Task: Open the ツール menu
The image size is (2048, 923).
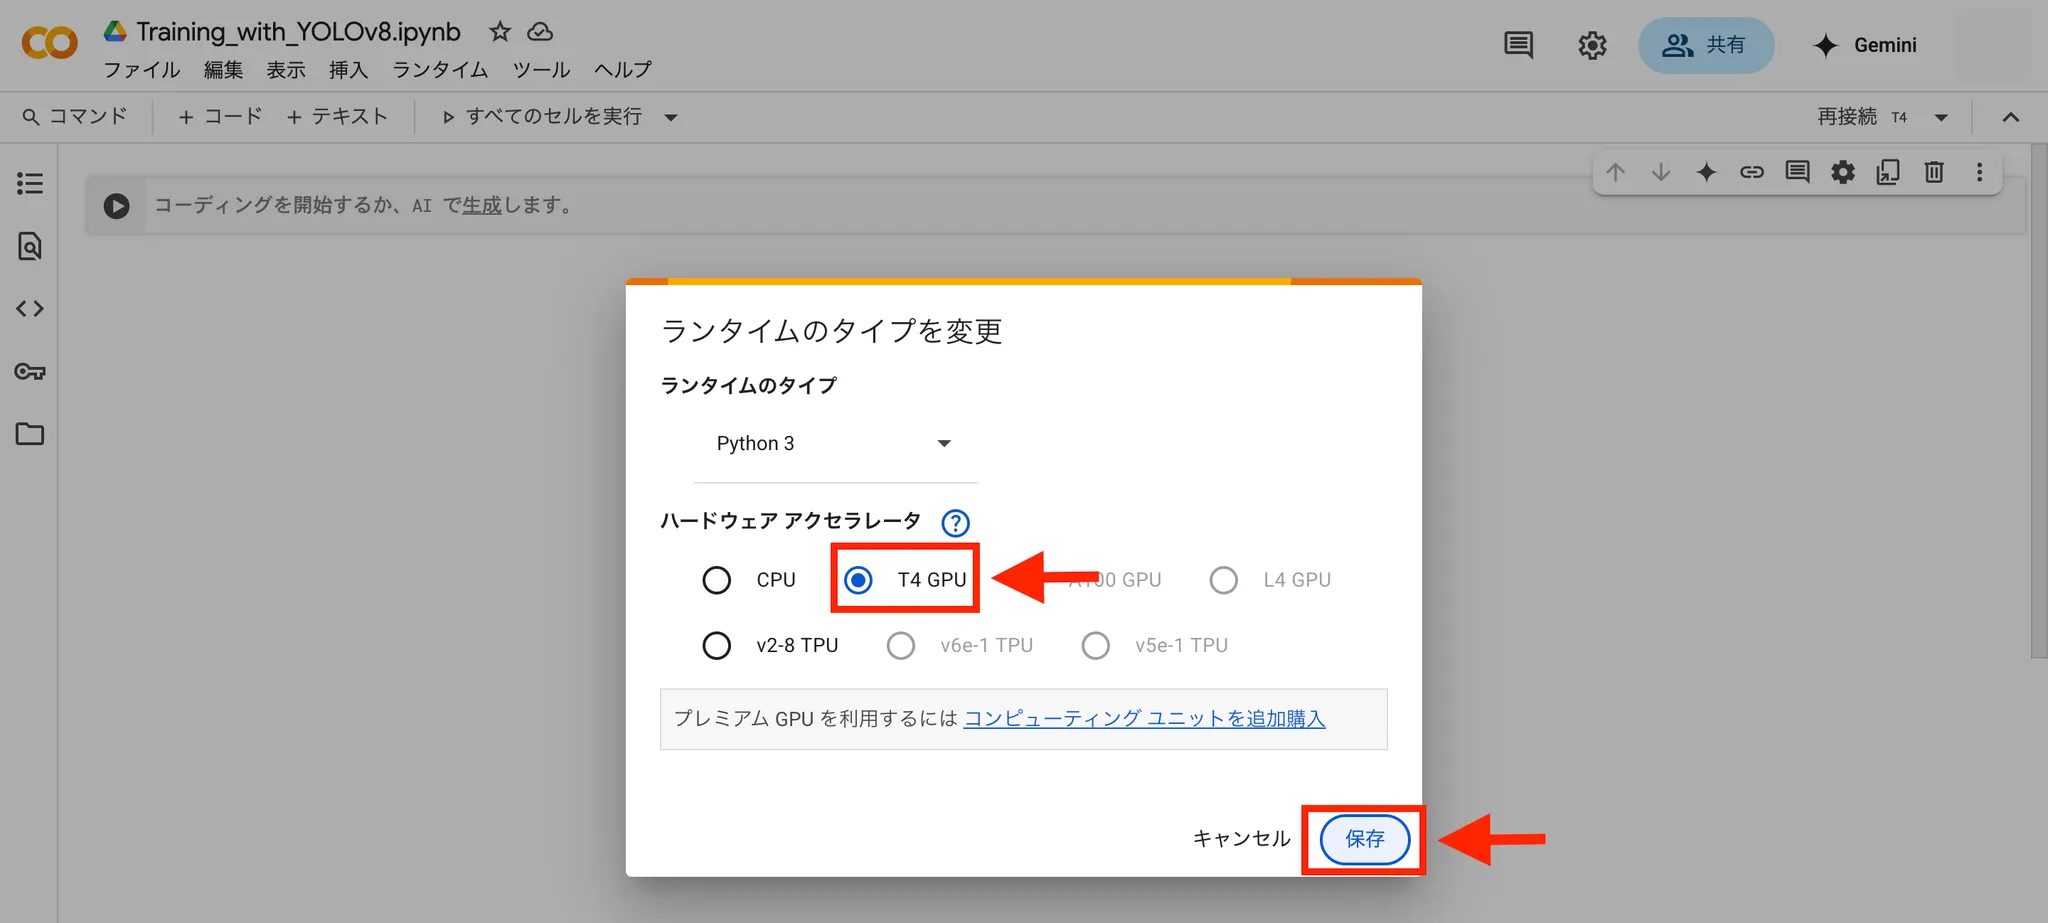Action: coord(541,70)
